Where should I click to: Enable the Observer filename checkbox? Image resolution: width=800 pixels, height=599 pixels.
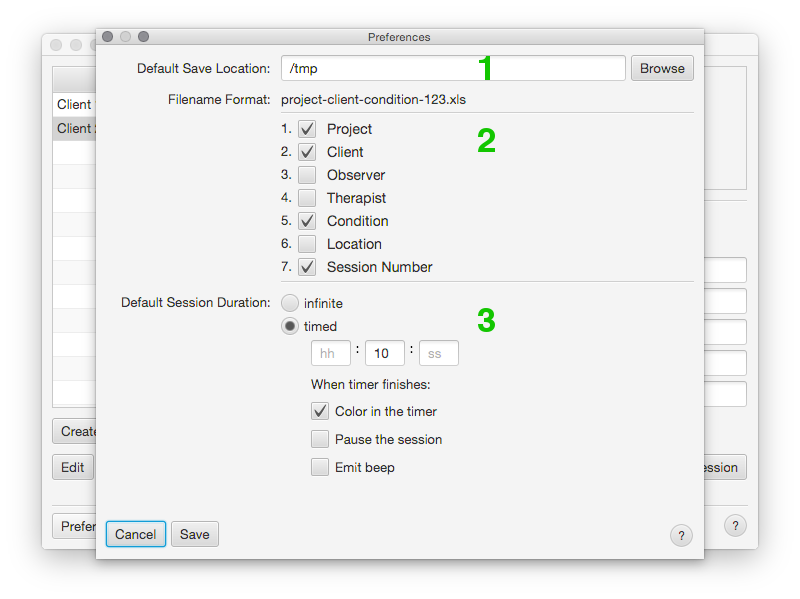click(307, 175)
